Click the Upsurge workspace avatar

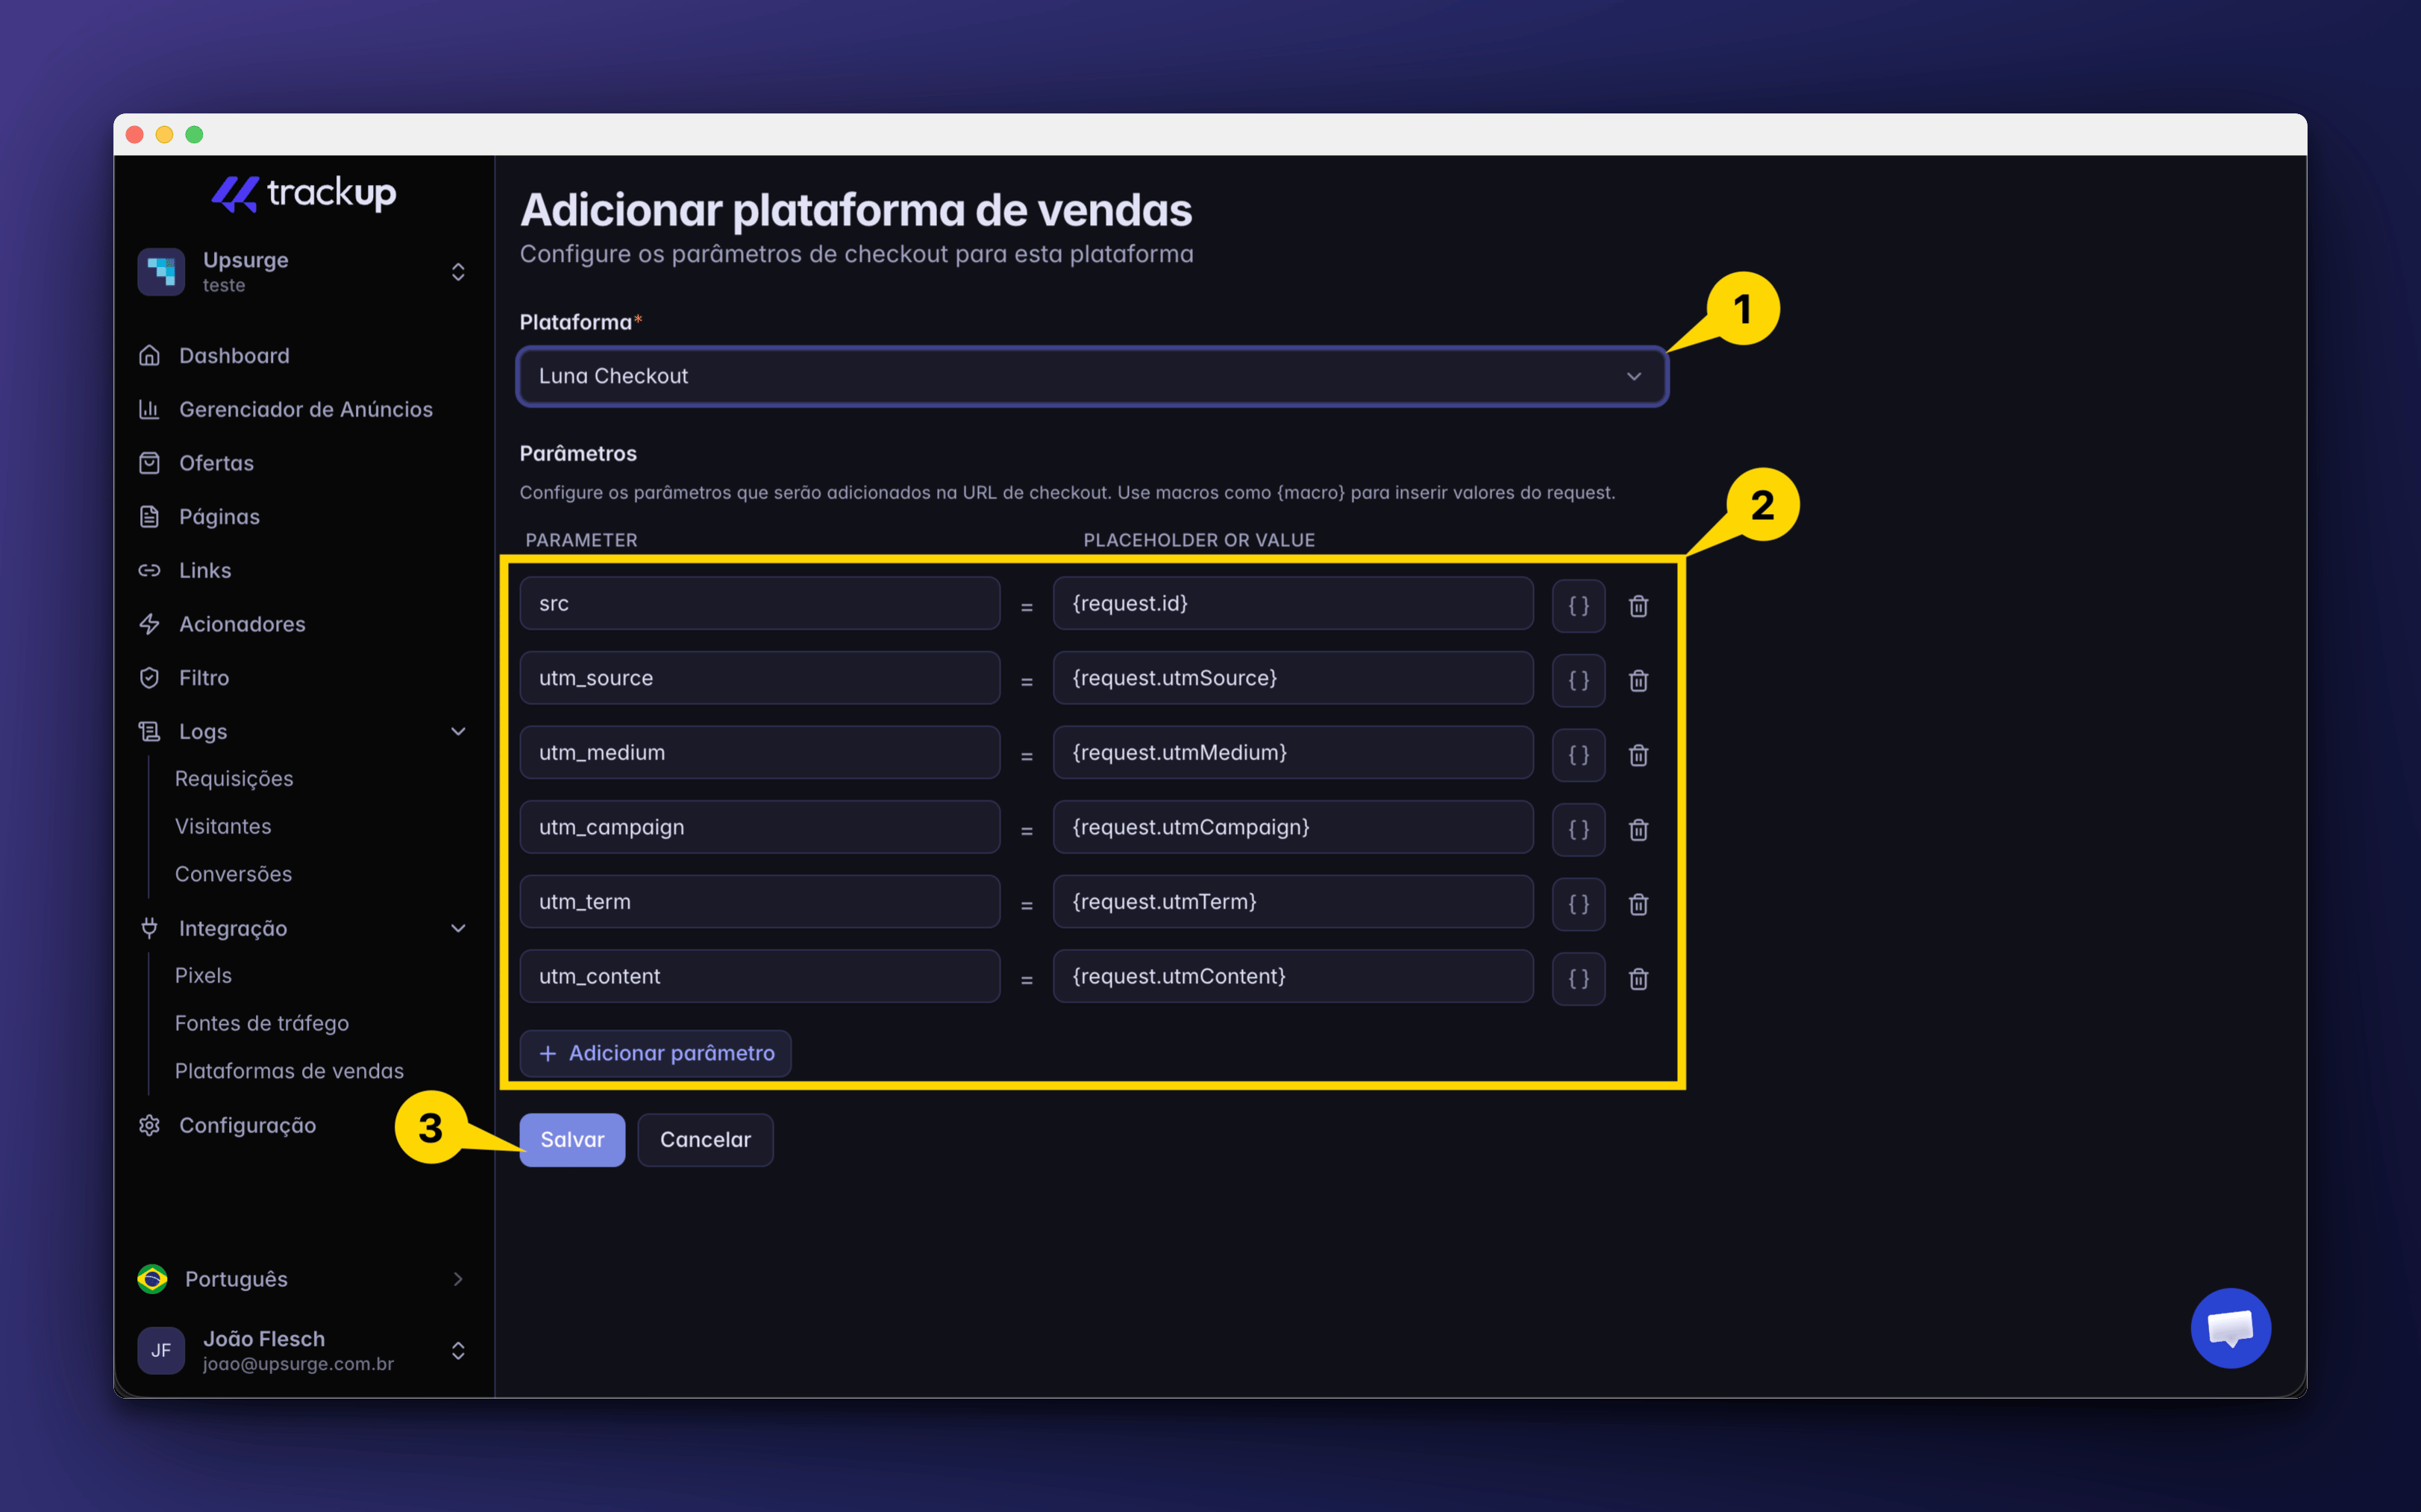point(161,272)
